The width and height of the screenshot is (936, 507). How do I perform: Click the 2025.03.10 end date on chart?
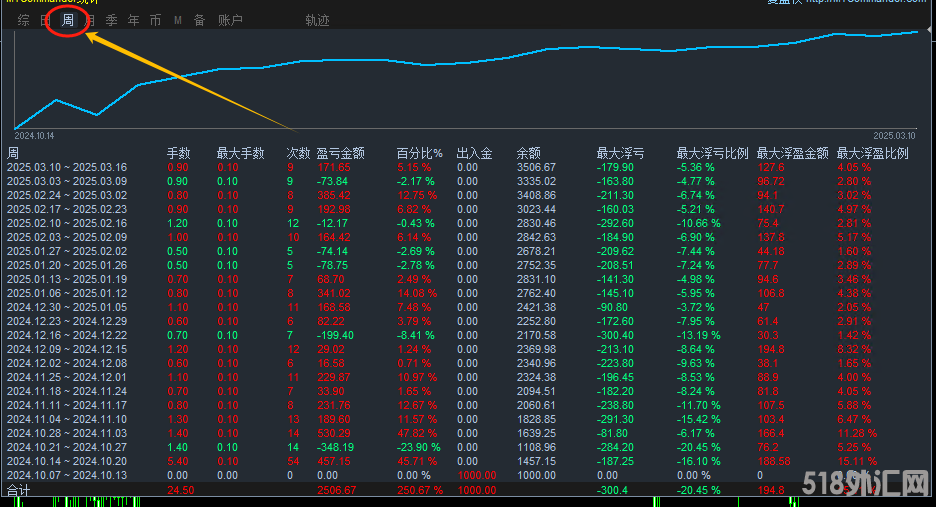point(894,134)
